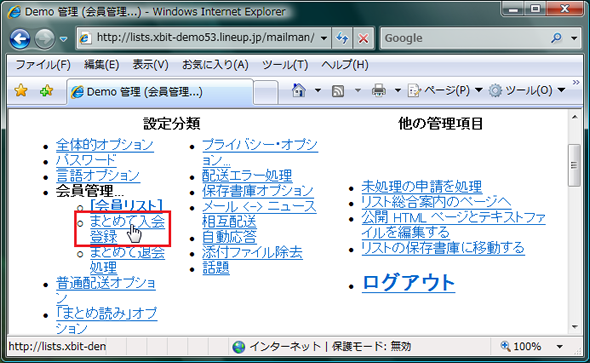Click the Internet Explorer title bar icon
The height and width of the screenshot is (363, 590).
pyautogui.click(x=14, y=12)
